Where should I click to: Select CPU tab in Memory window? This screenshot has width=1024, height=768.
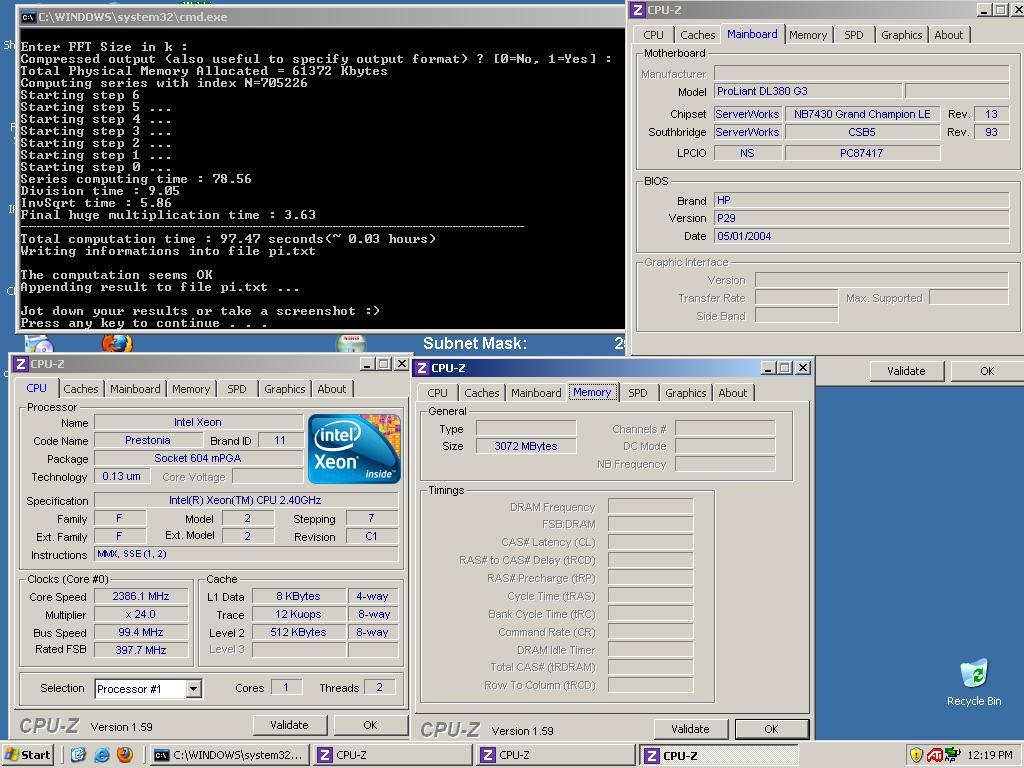pos(437,392)
